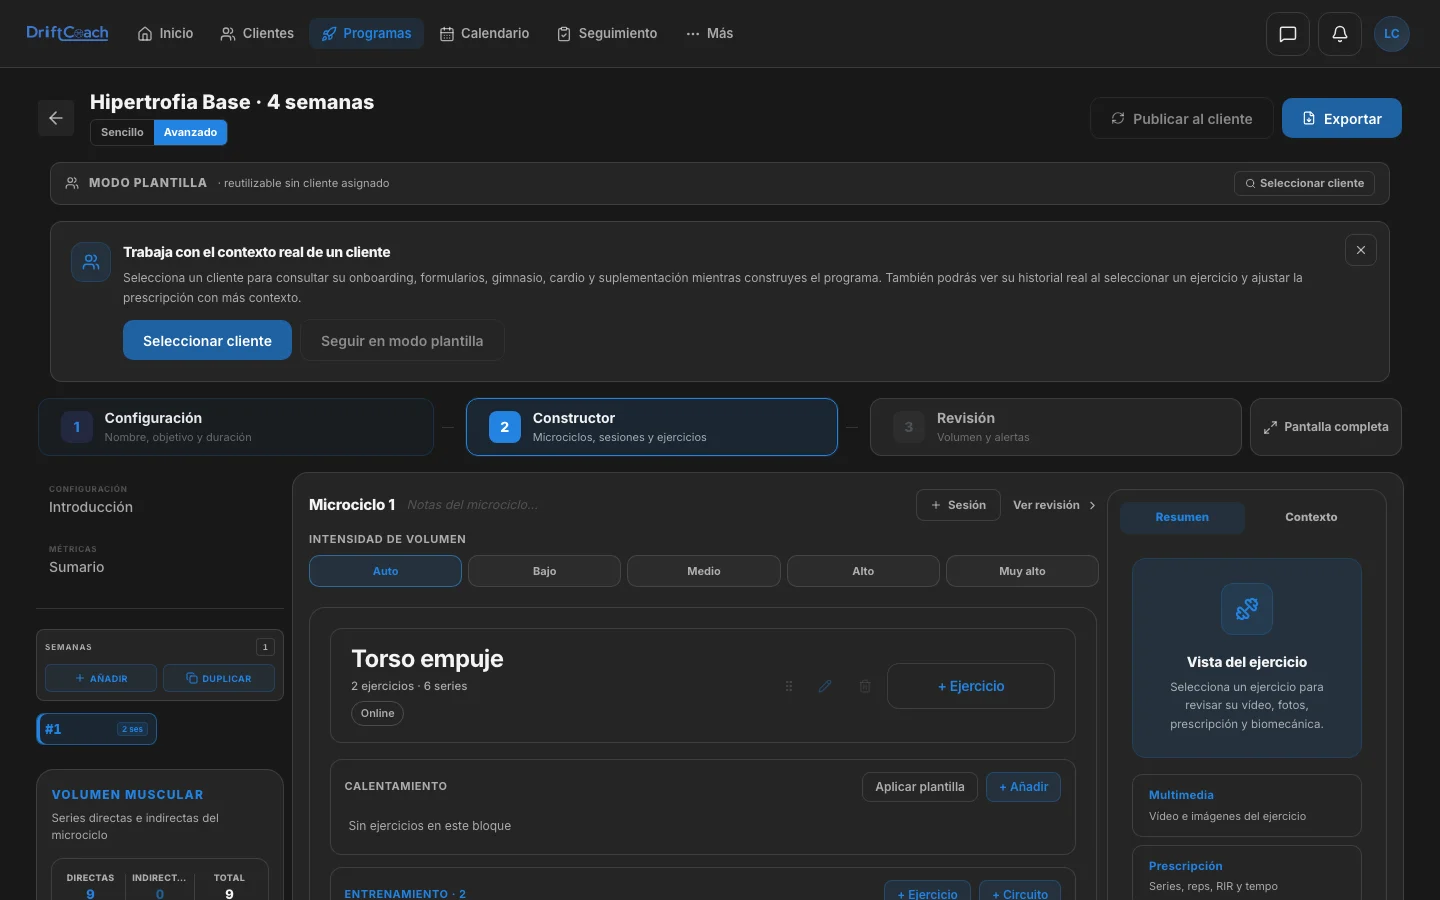
Task: Click + Añadir in Calentamiento
Action: point(1023,787)
